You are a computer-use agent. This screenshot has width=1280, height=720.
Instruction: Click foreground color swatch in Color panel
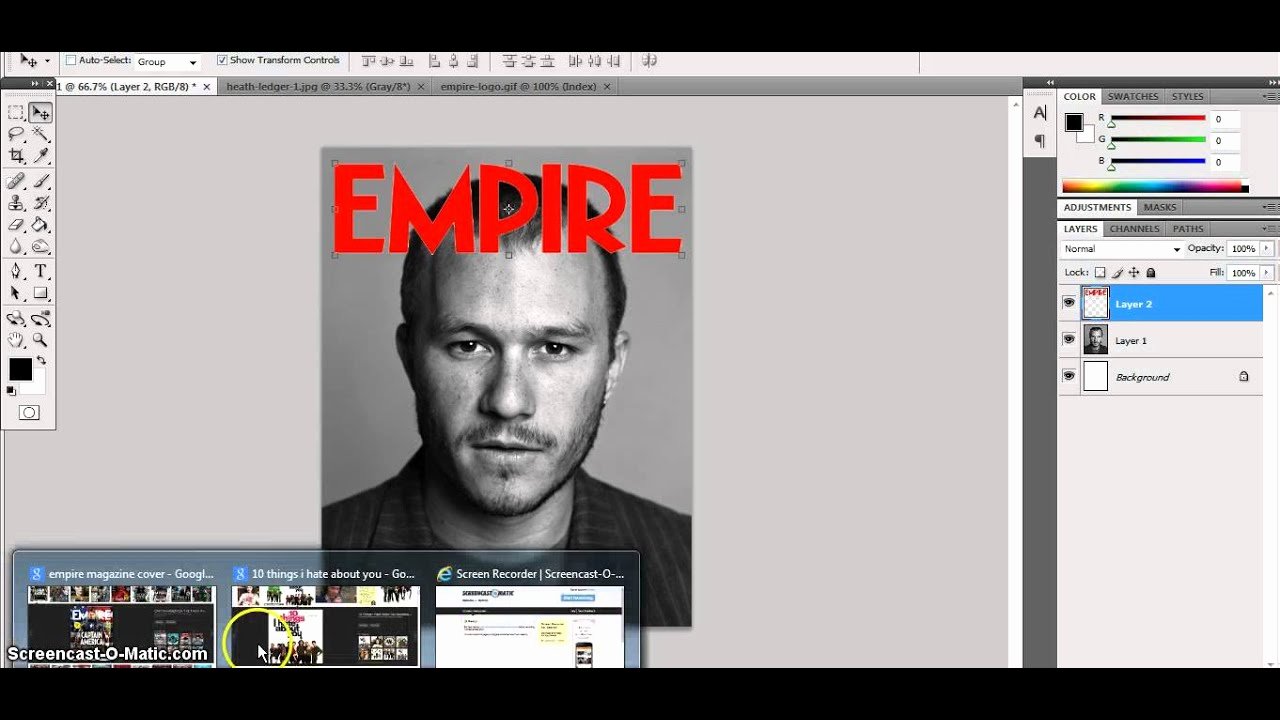1074,122
